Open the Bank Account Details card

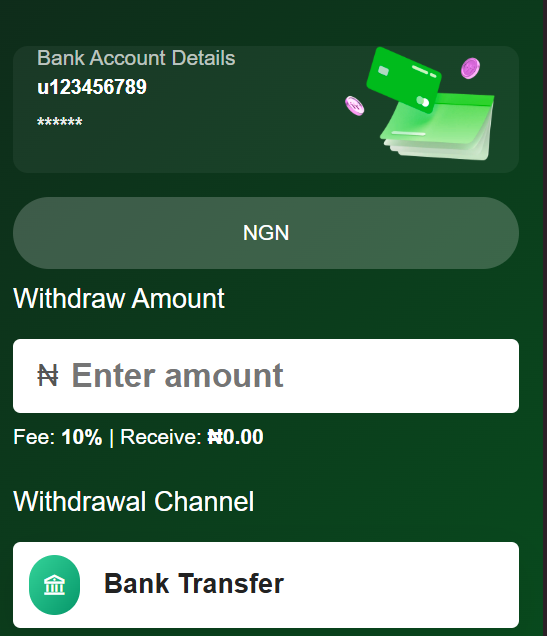pyautogui.click(x=266, y=110)
